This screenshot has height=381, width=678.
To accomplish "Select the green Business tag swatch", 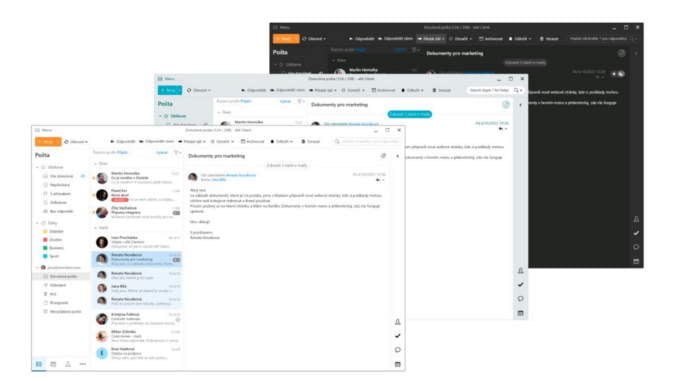I will click(x=45, y=248).
